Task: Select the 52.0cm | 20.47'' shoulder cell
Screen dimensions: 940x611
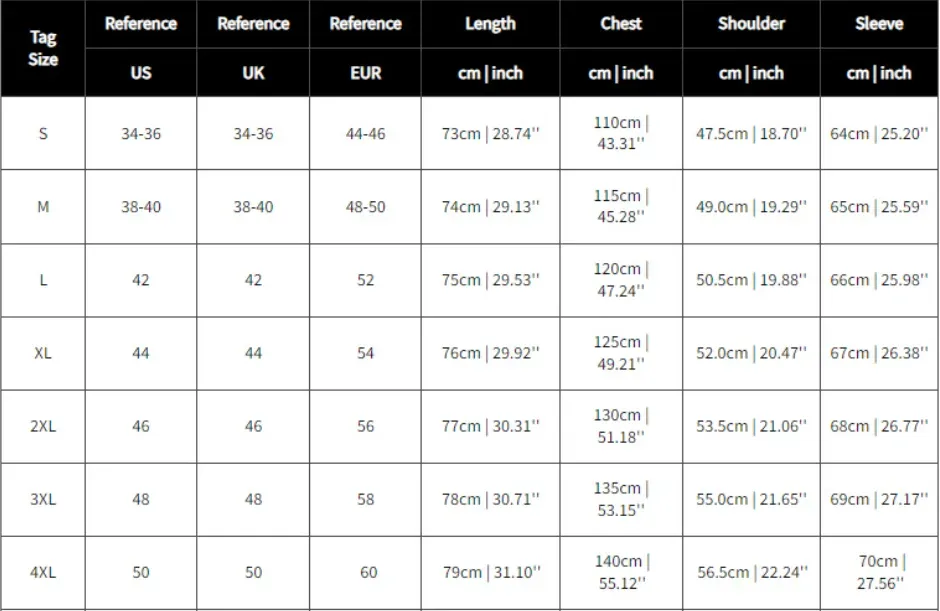Action: click(x=751, y=353)
